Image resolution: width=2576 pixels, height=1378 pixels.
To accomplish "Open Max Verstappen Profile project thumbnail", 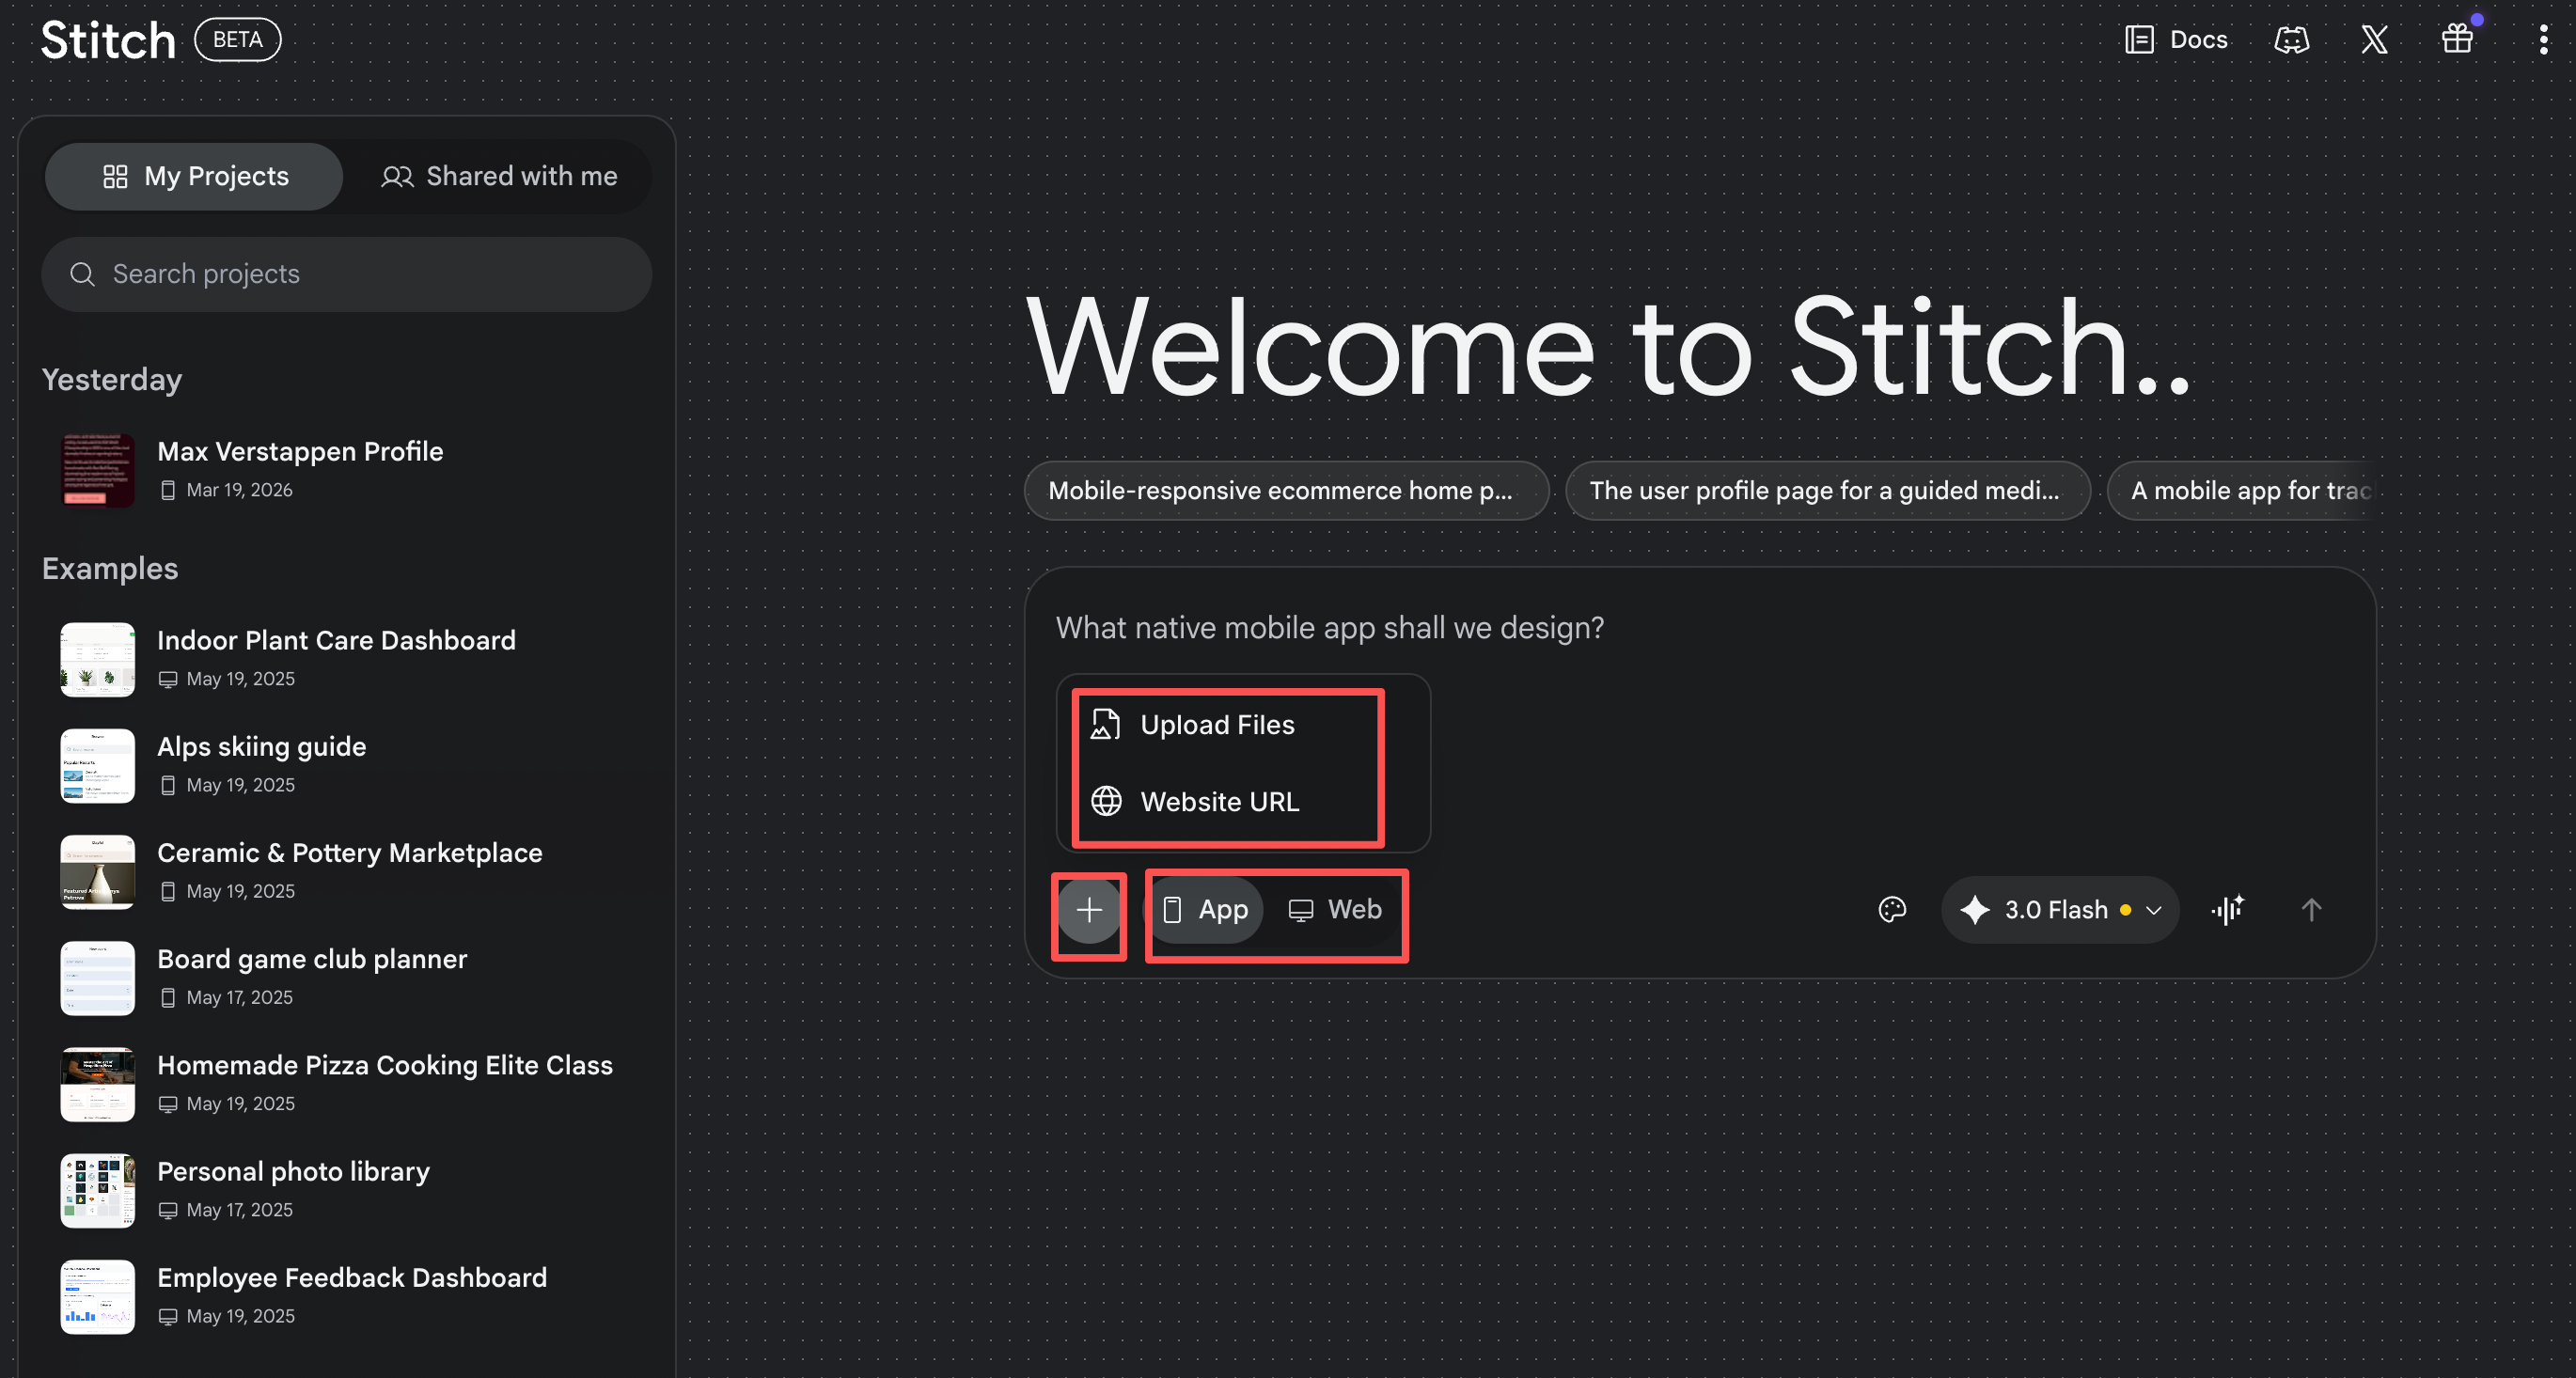I will [97, 470].
